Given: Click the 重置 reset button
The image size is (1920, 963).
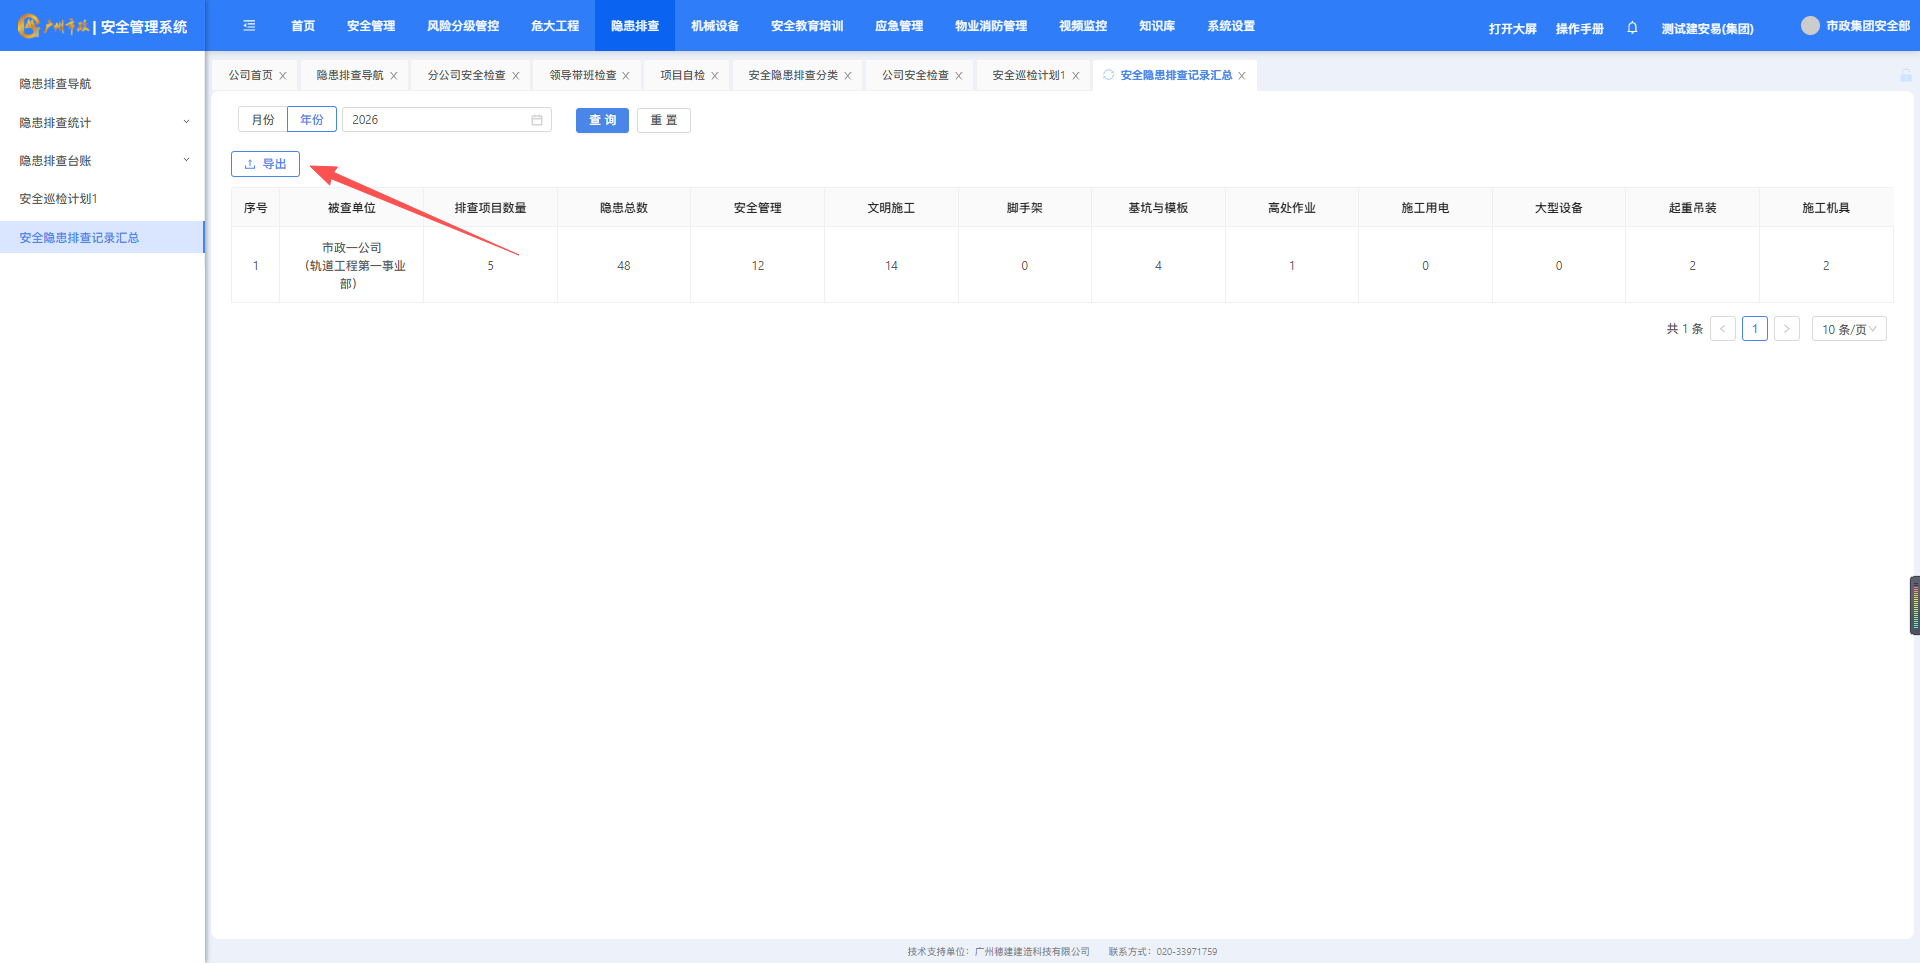Looking at the screenshot, I should click(663, 120).
